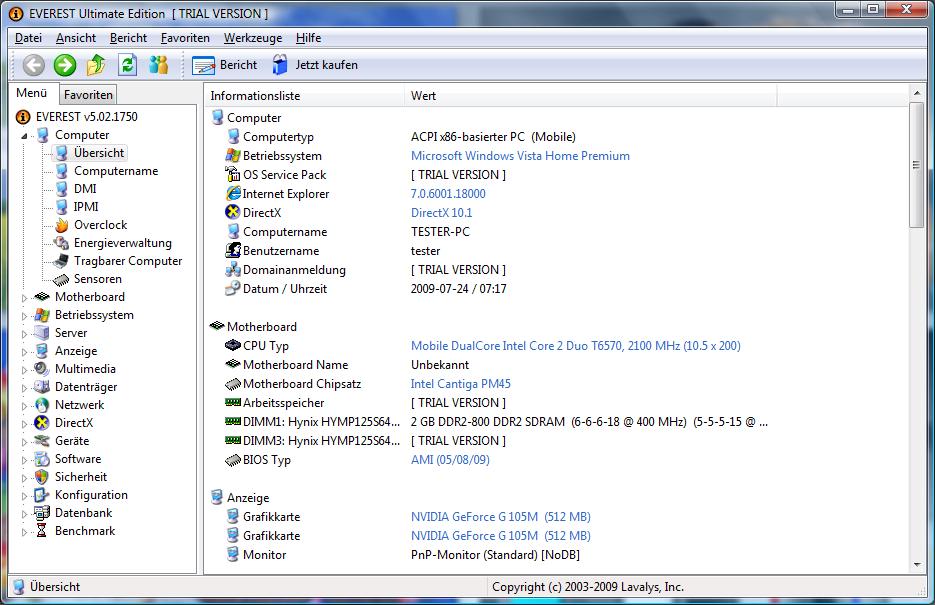The image size is (935, 605).
Task: Click the Datenträger disk icon
Action: (x=42, y=387)
